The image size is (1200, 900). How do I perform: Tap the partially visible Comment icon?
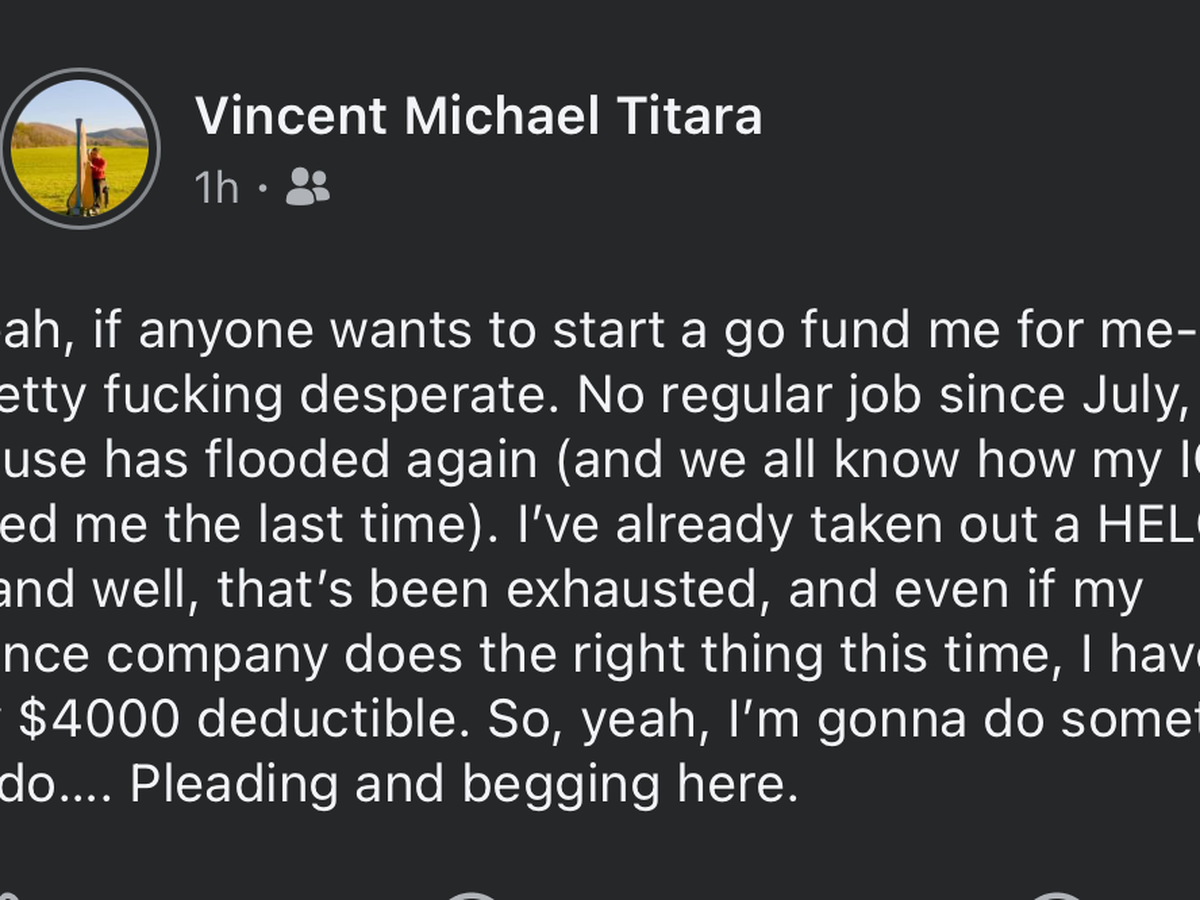(470, 895)
